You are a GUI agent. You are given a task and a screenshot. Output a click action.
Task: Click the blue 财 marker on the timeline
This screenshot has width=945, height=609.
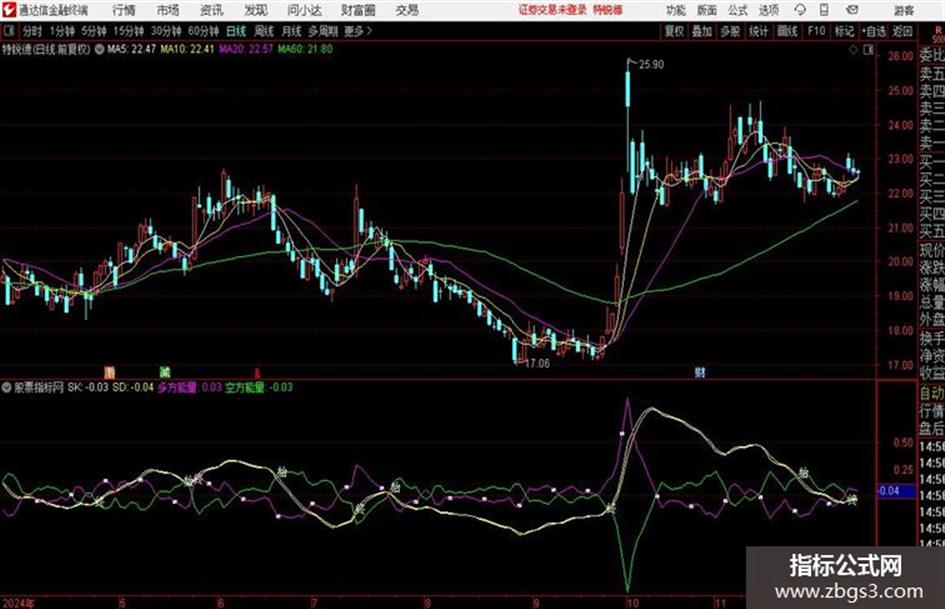700,373
